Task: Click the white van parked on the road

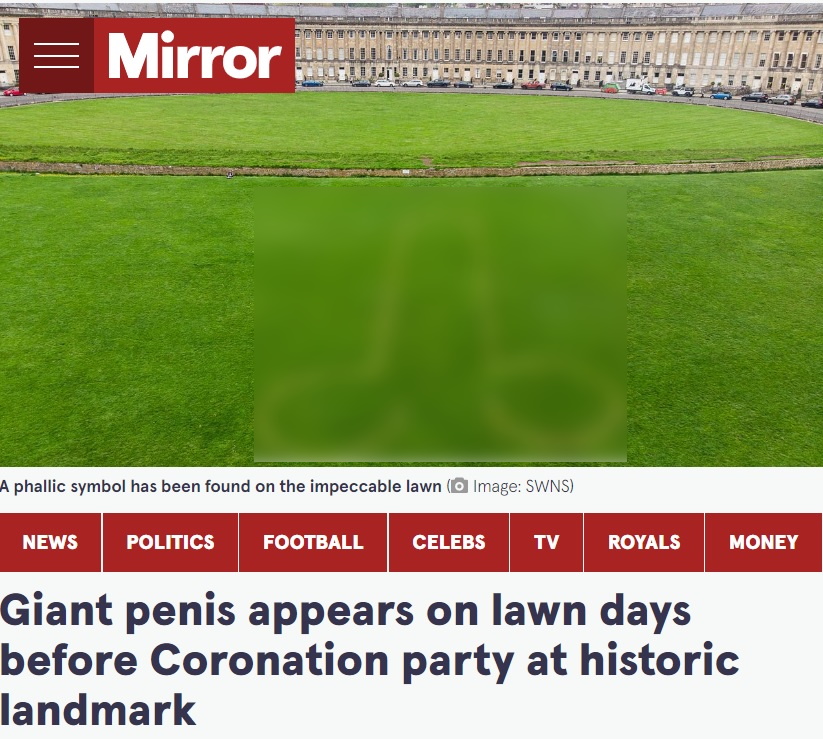Action: (x=640, y=86)
